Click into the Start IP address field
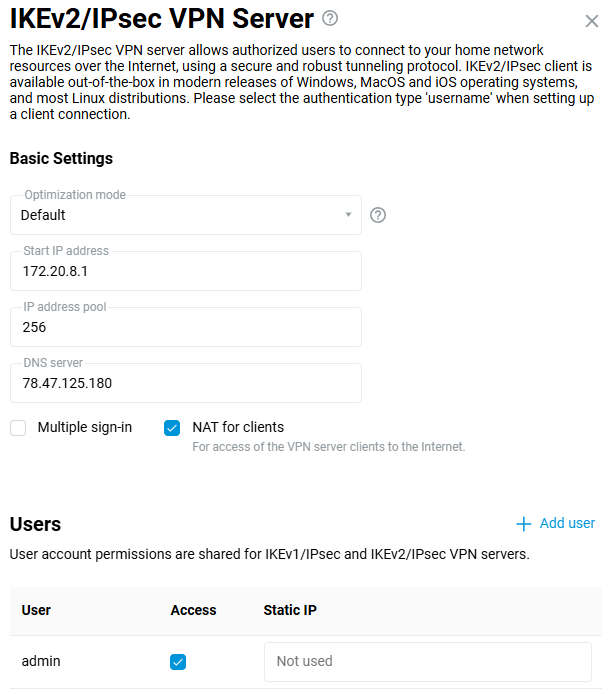This screenshot has height=694, width=611. (185, 271)
